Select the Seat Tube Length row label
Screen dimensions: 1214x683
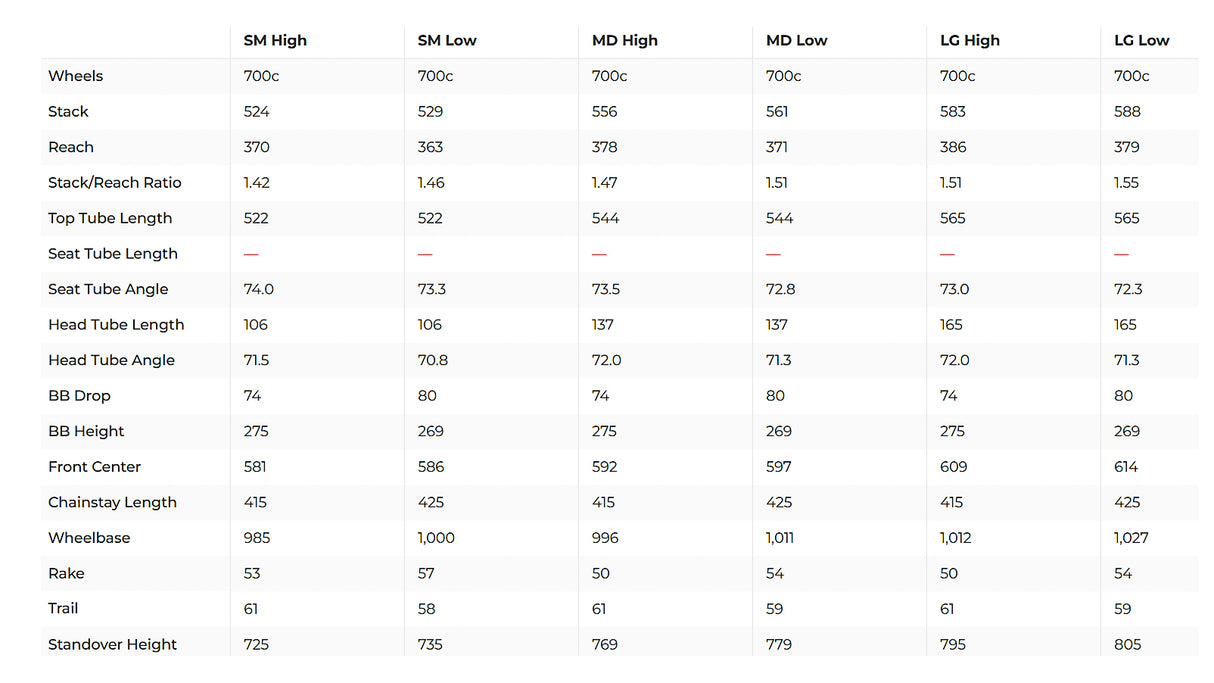[113, 254]
